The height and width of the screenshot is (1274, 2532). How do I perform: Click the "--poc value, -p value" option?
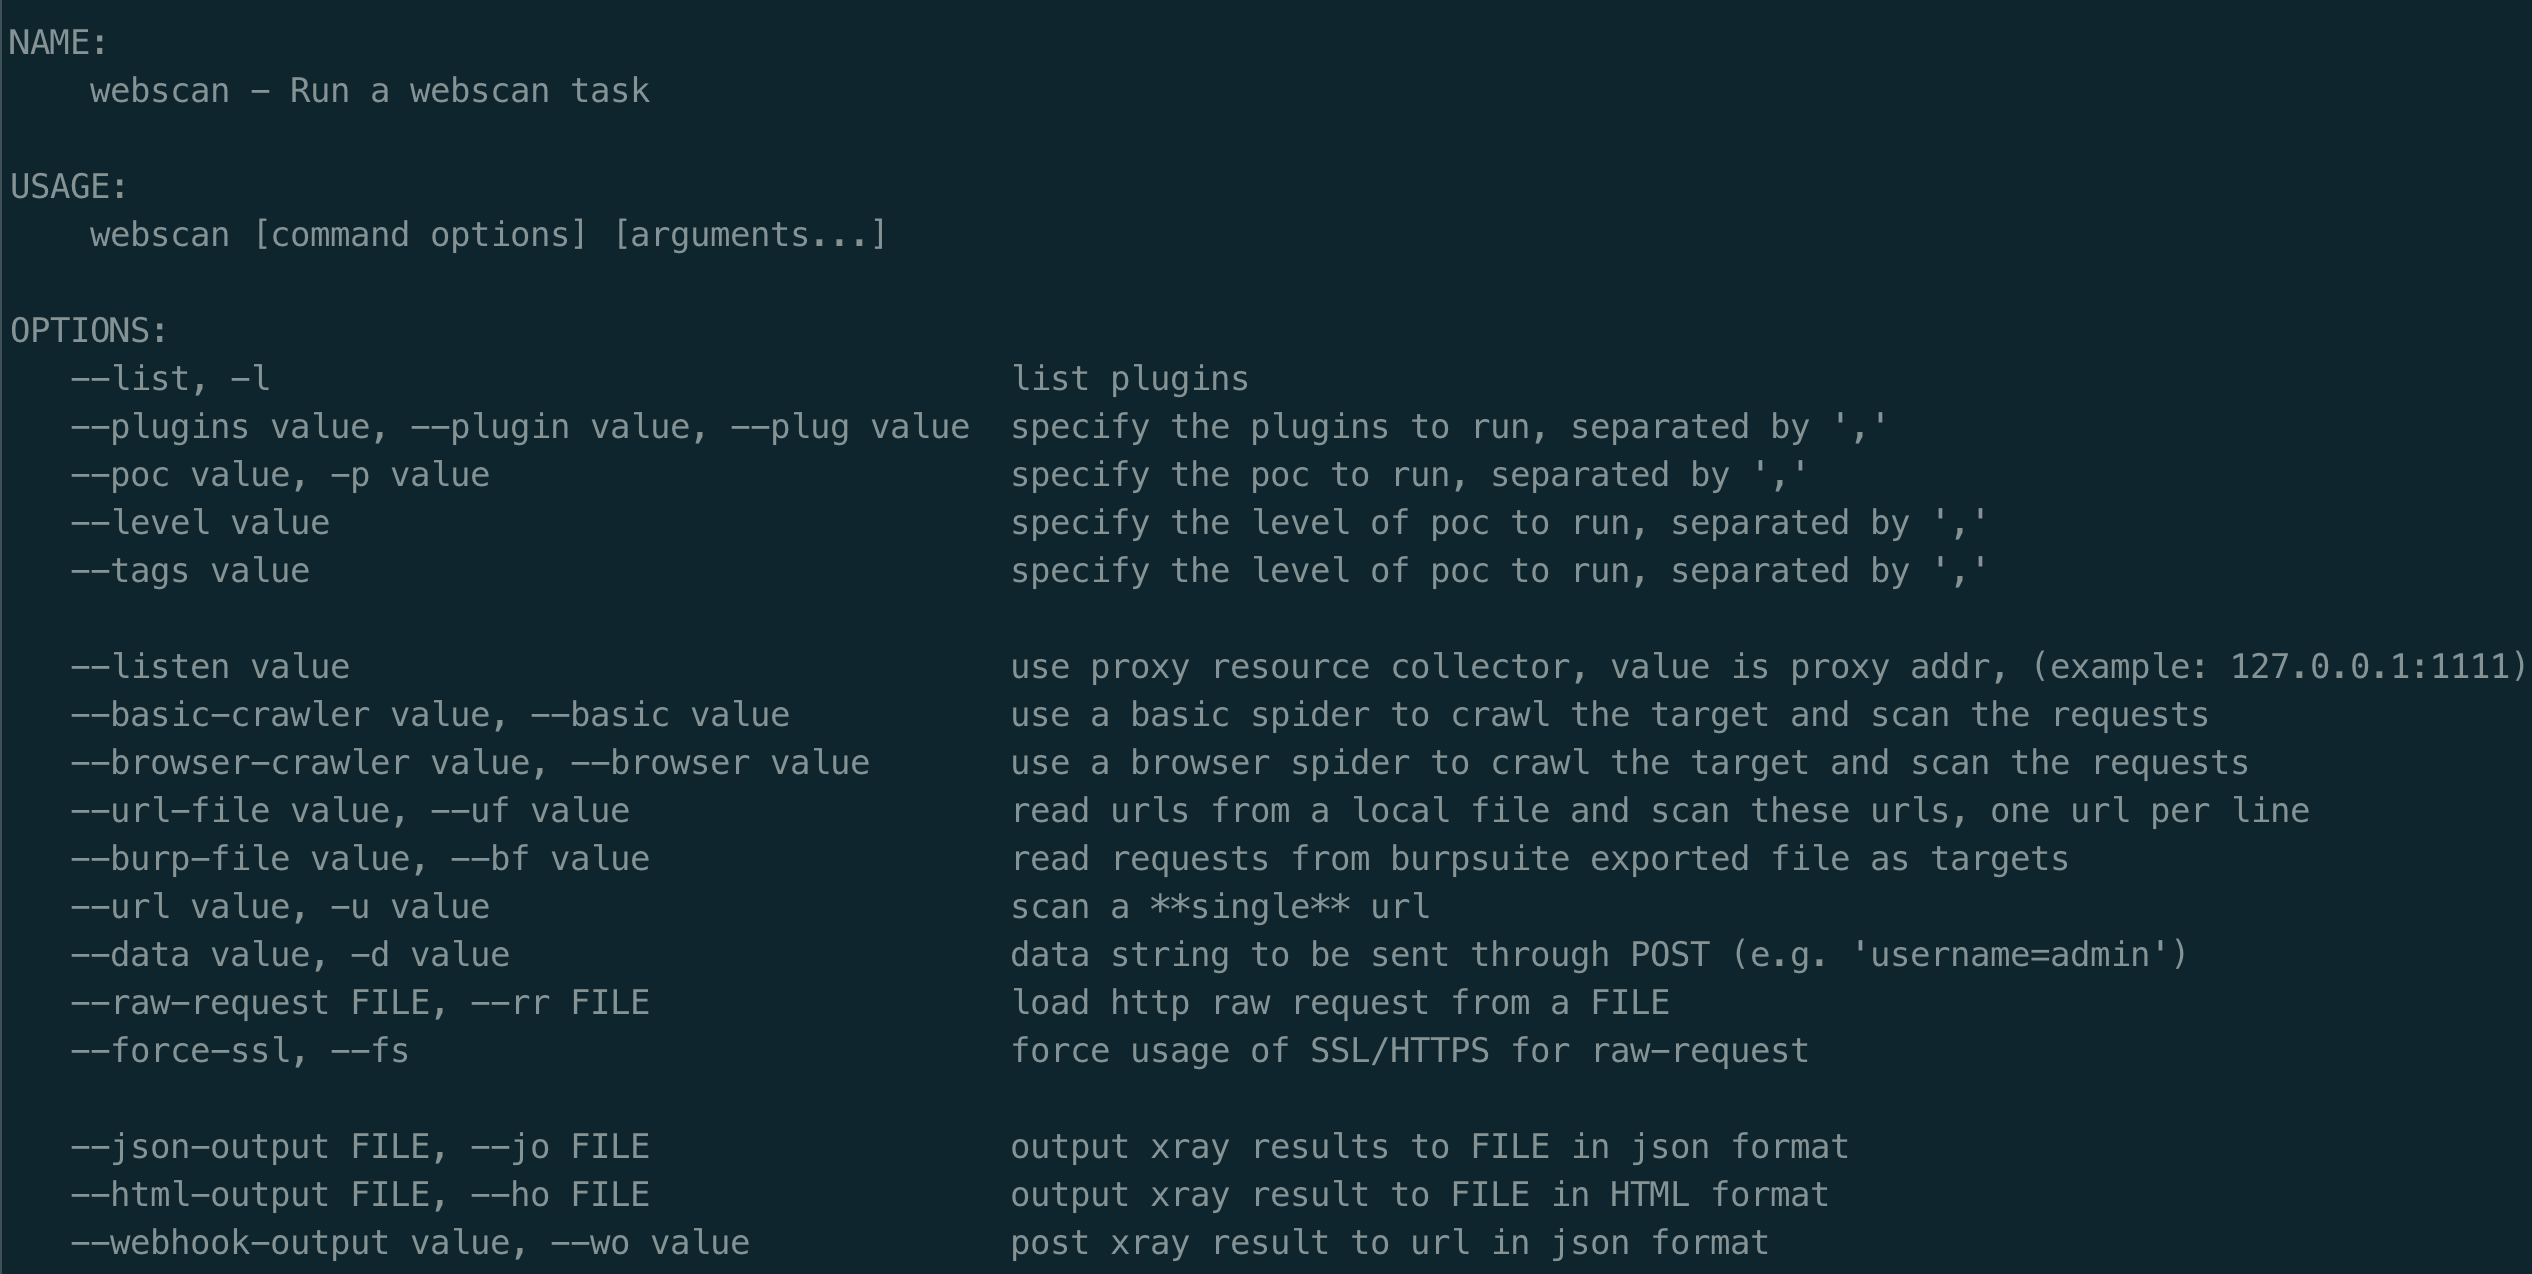click(x=280, y=475)
